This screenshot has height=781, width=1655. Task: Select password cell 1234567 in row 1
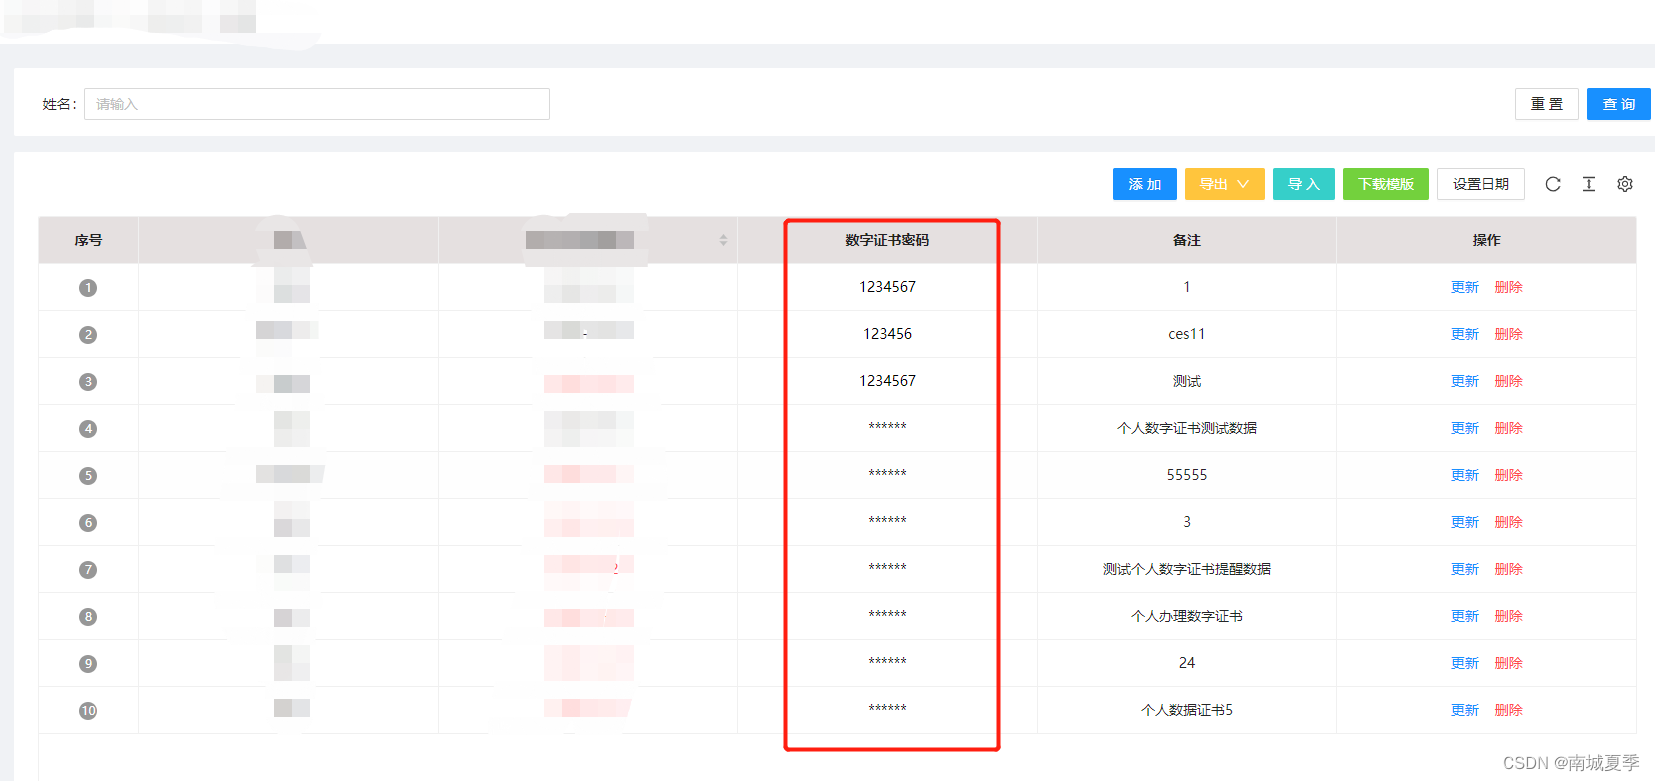pyautogui.click(x=888, y=287)
